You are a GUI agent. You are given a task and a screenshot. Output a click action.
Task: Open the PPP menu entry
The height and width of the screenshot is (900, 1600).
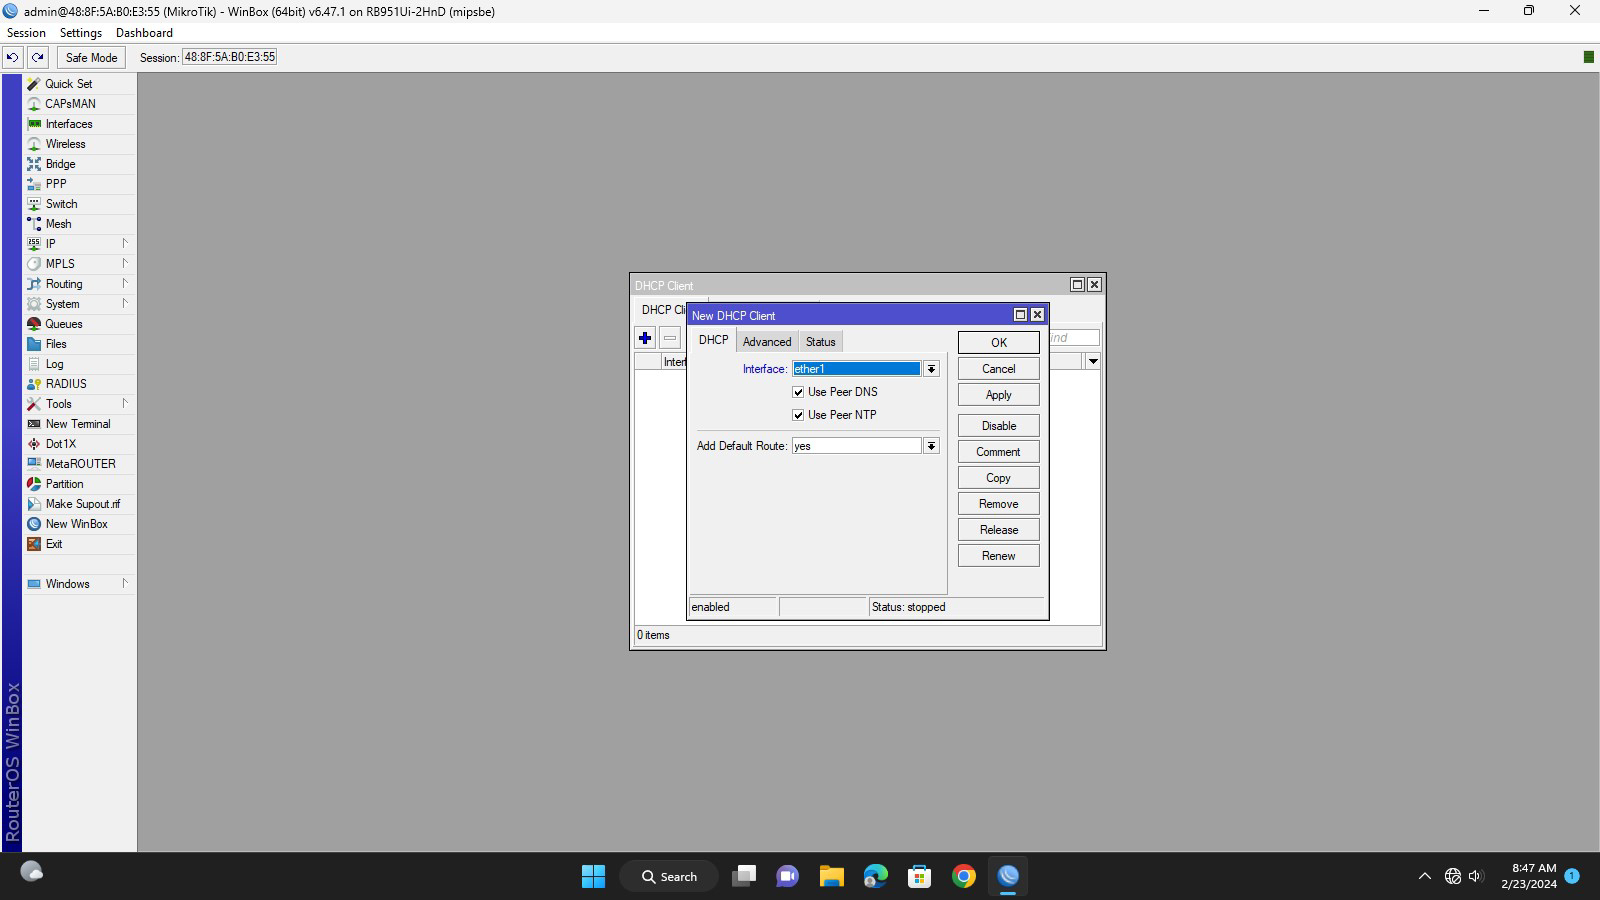tap(79, 184)
